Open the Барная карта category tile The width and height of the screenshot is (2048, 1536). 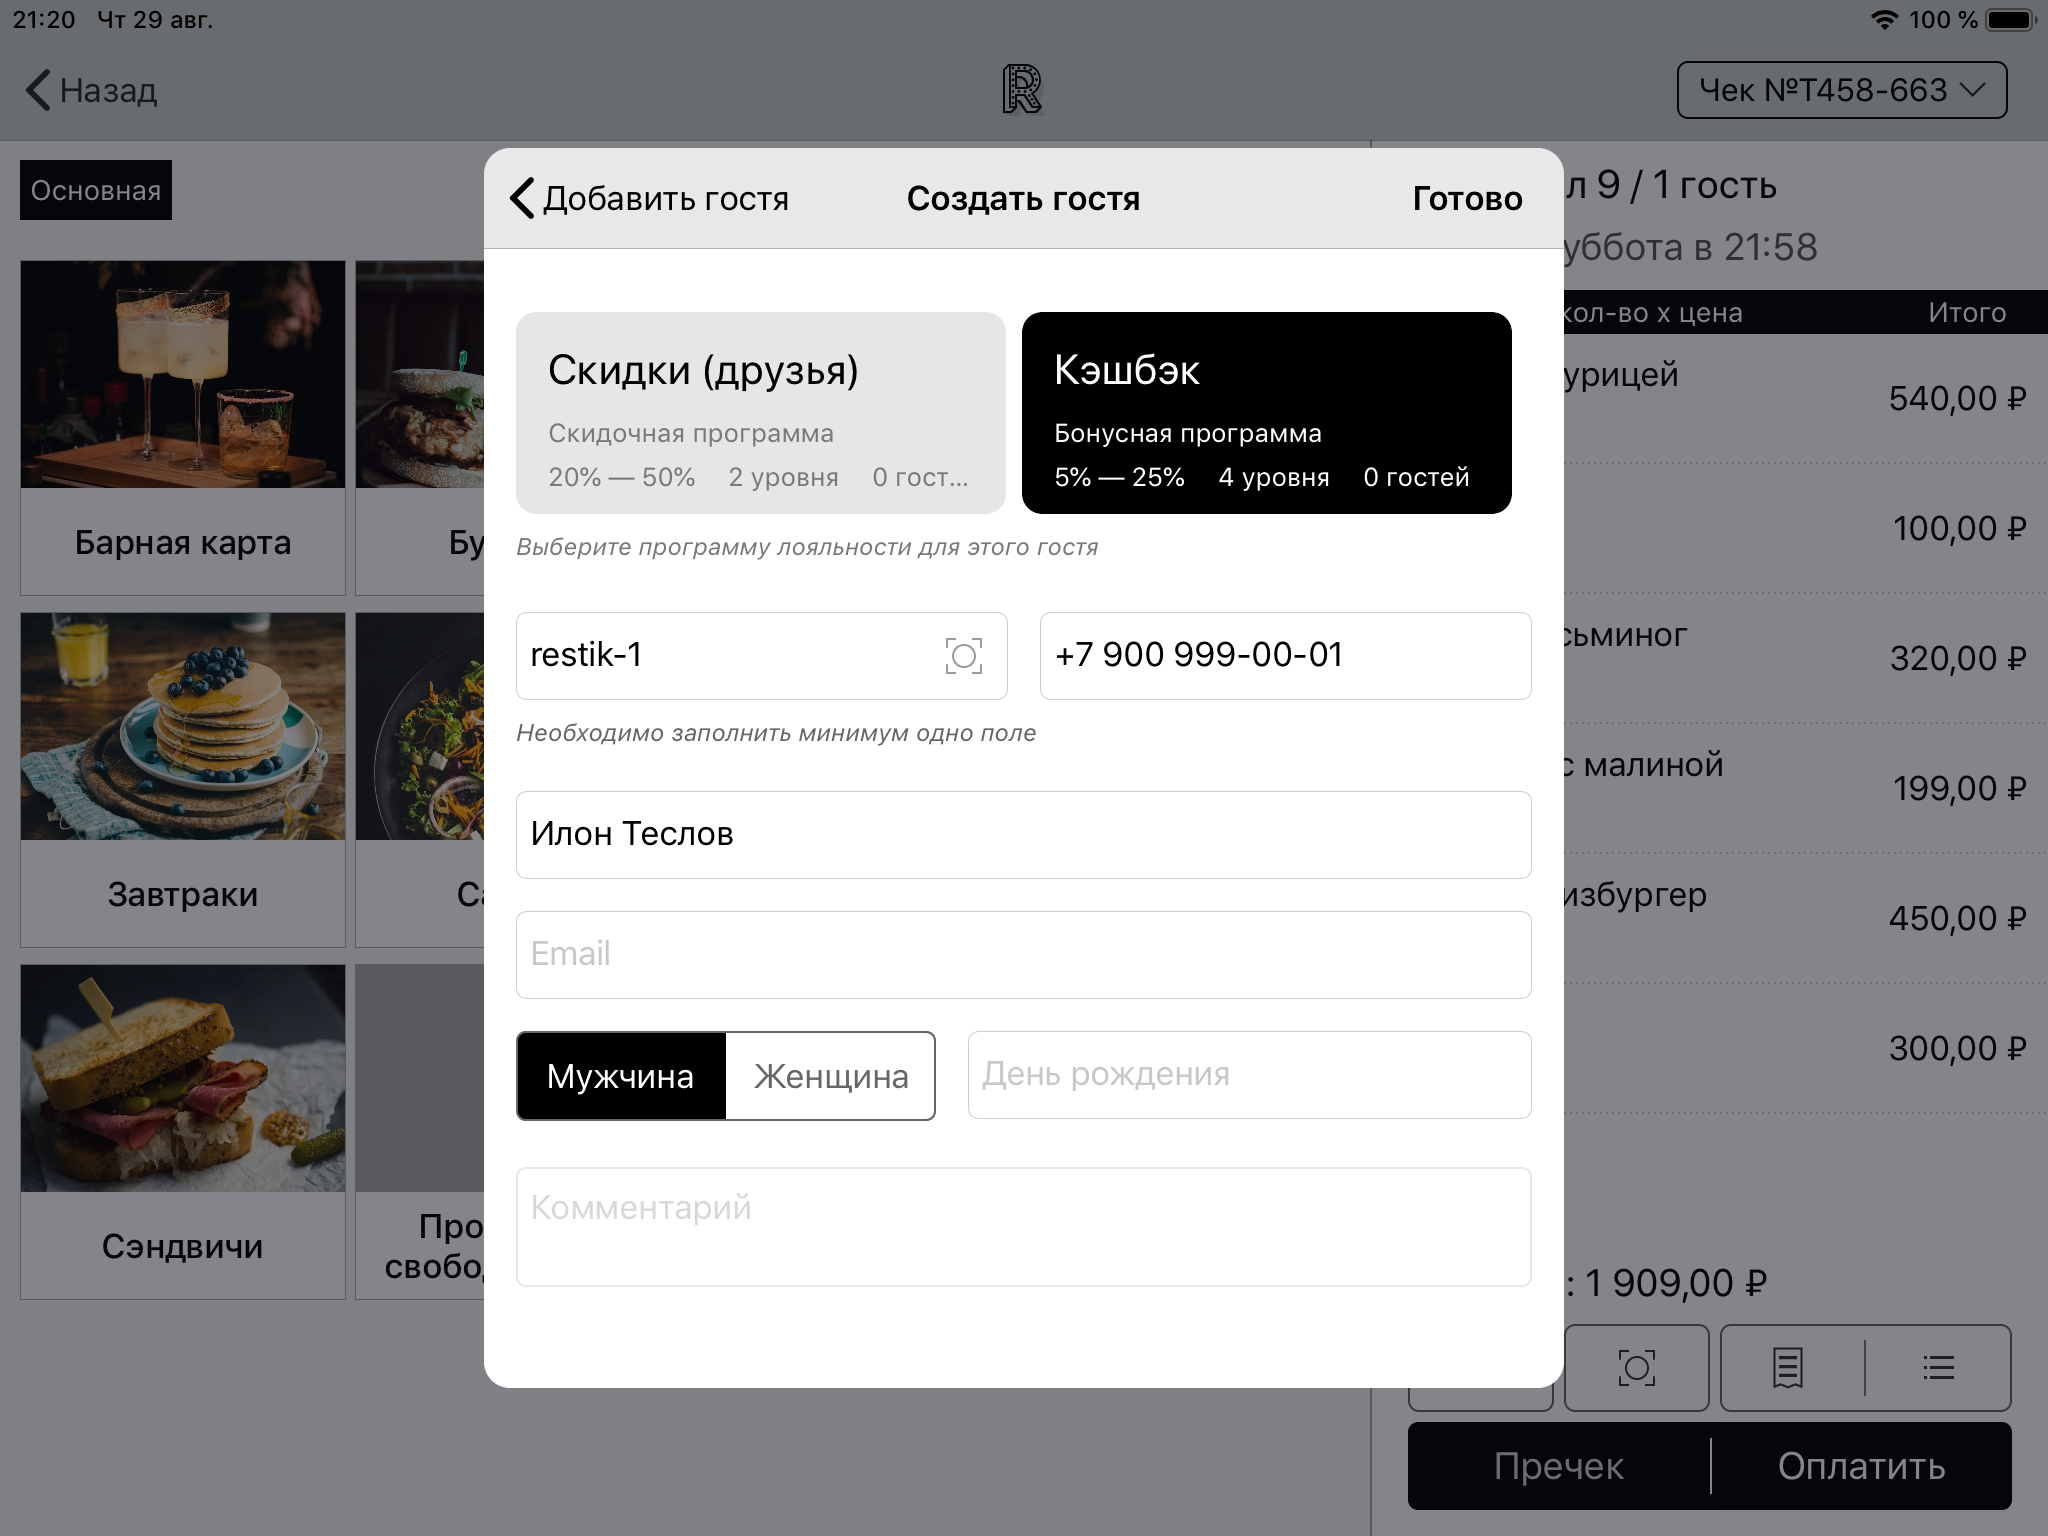pos(183,428)
